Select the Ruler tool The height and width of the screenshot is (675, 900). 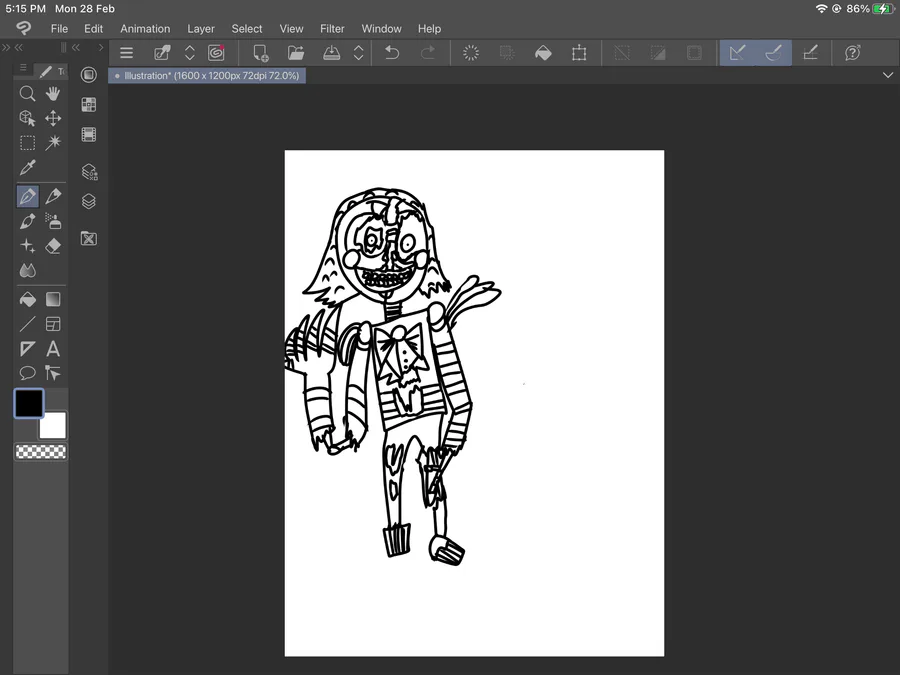(x=27, y=349)
